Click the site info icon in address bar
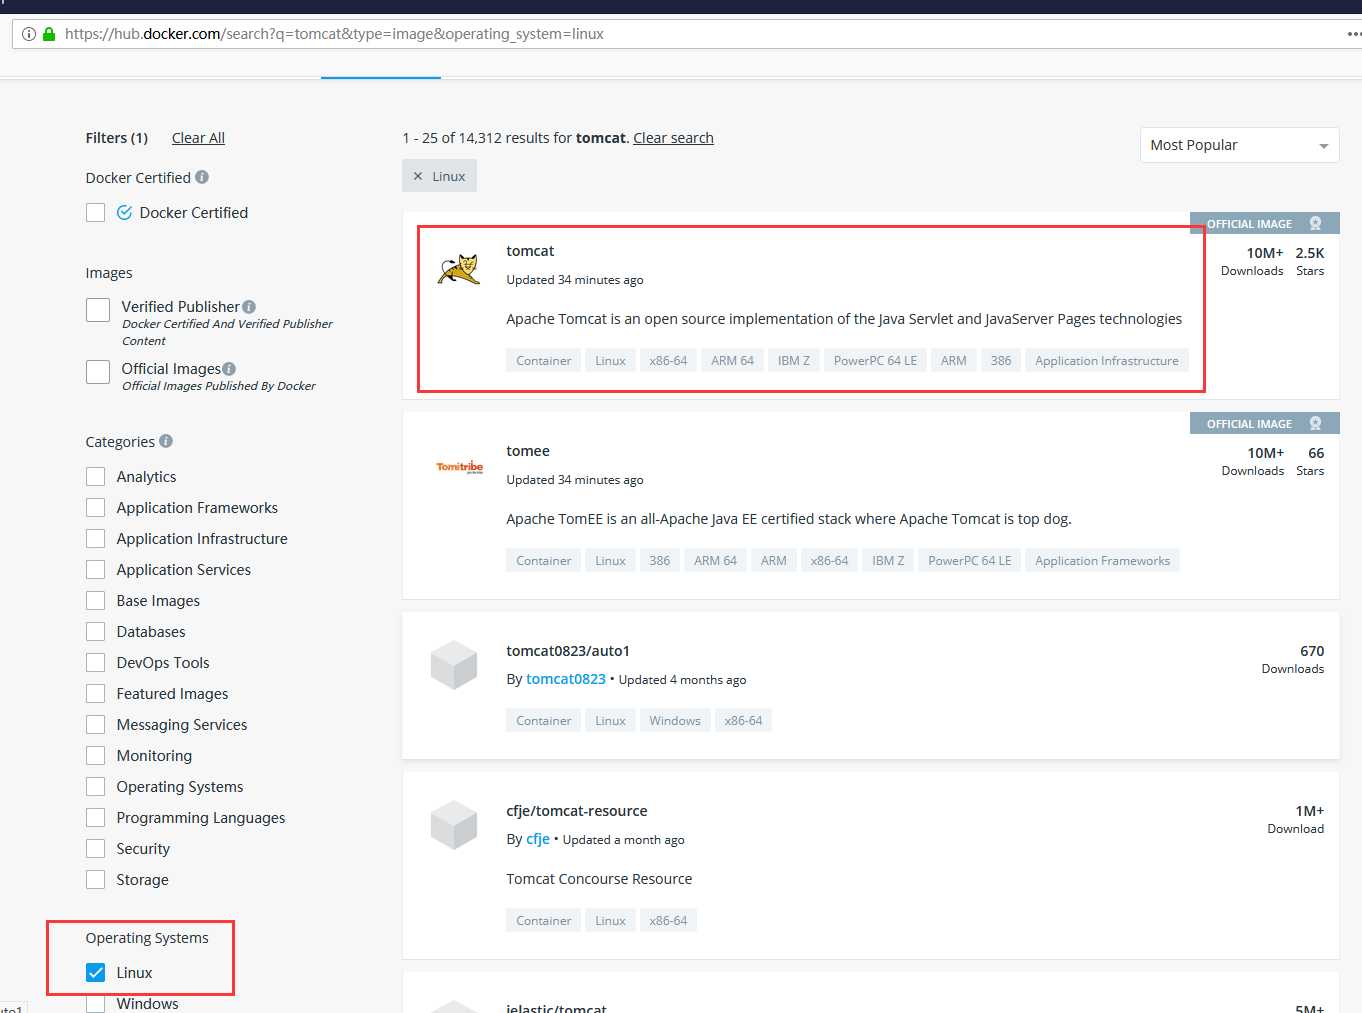The width and height of the screenshot is (1362, 1013). coord(29,34)
